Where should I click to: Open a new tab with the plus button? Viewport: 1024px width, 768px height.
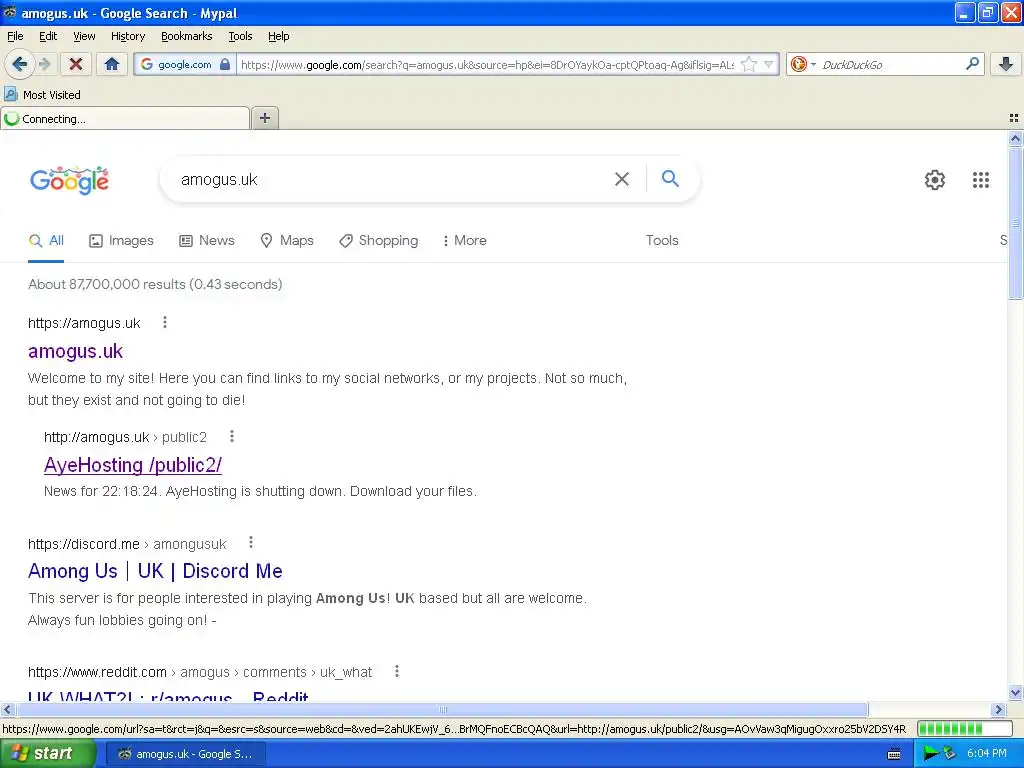click(265, 118)
